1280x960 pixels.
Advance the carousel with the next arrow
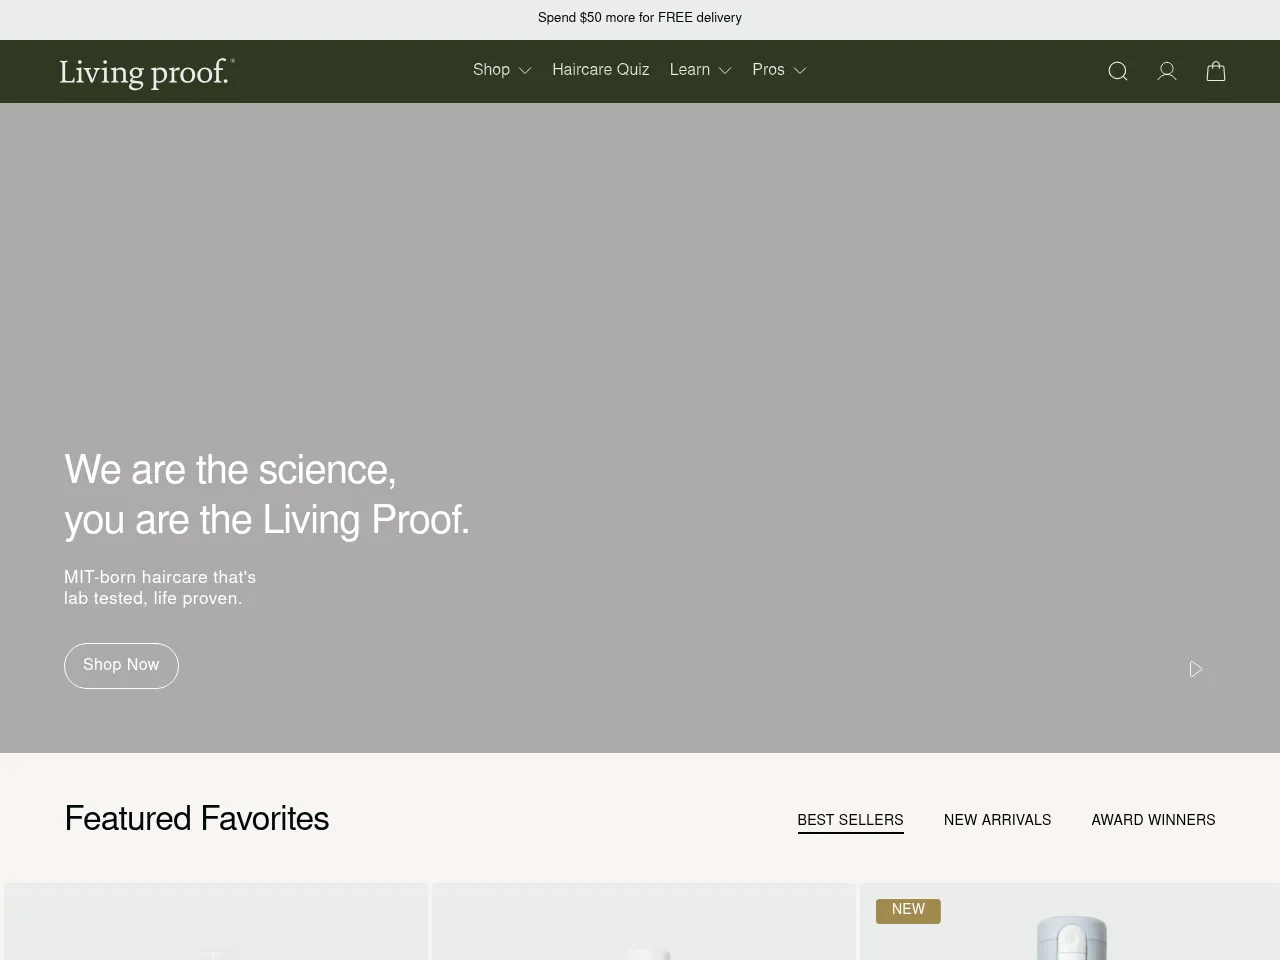[1196, 668]
